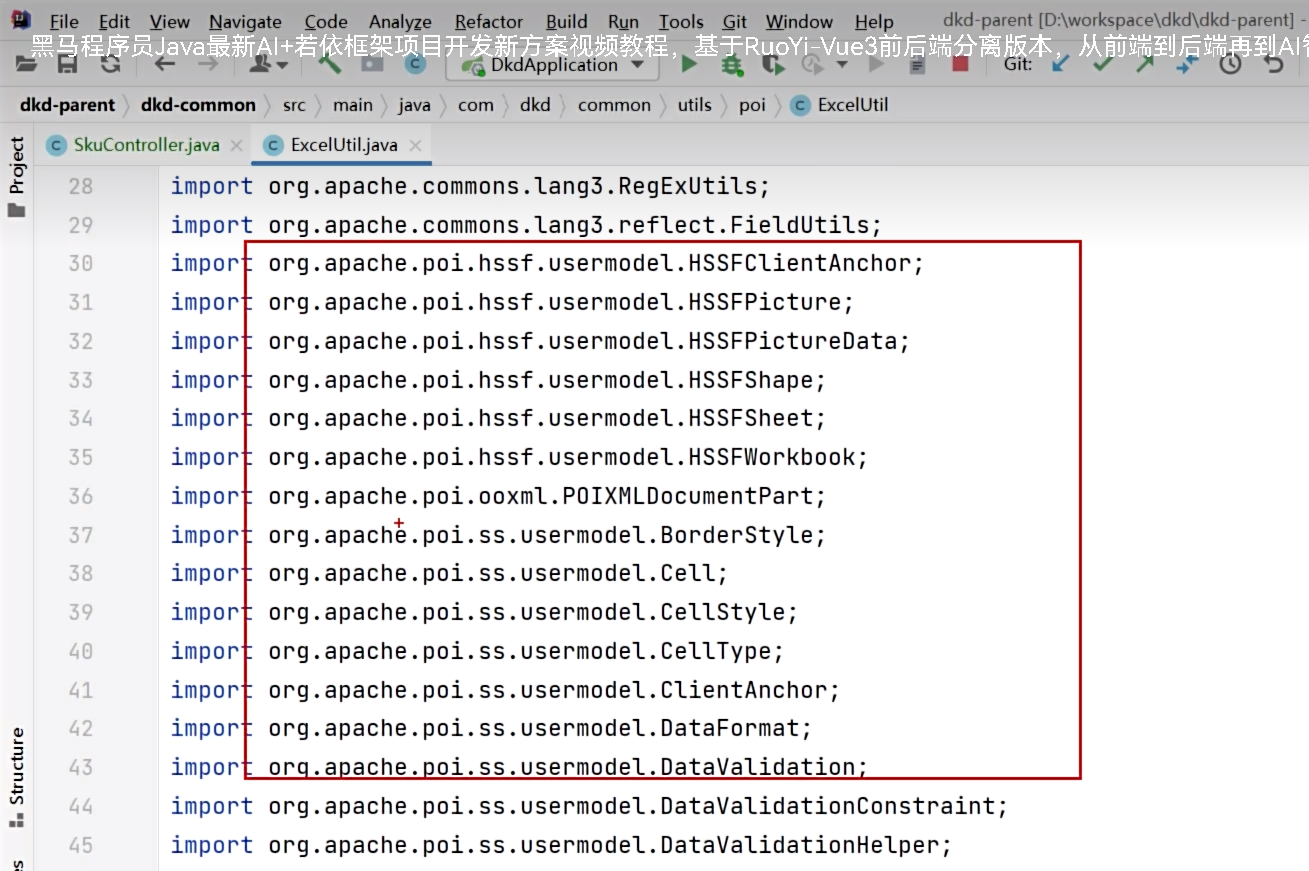Open the Navigate menu

245,22
